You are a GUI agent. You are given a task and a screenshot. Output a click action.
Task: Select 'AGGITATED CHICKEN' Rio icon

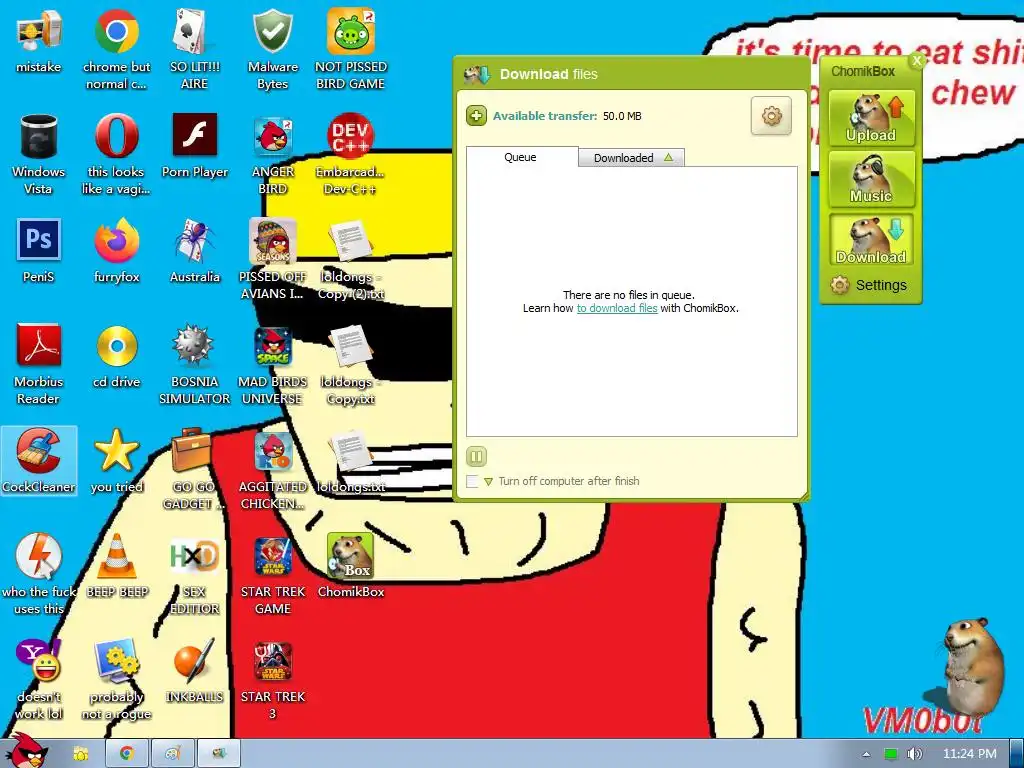(x=273, y=470)
